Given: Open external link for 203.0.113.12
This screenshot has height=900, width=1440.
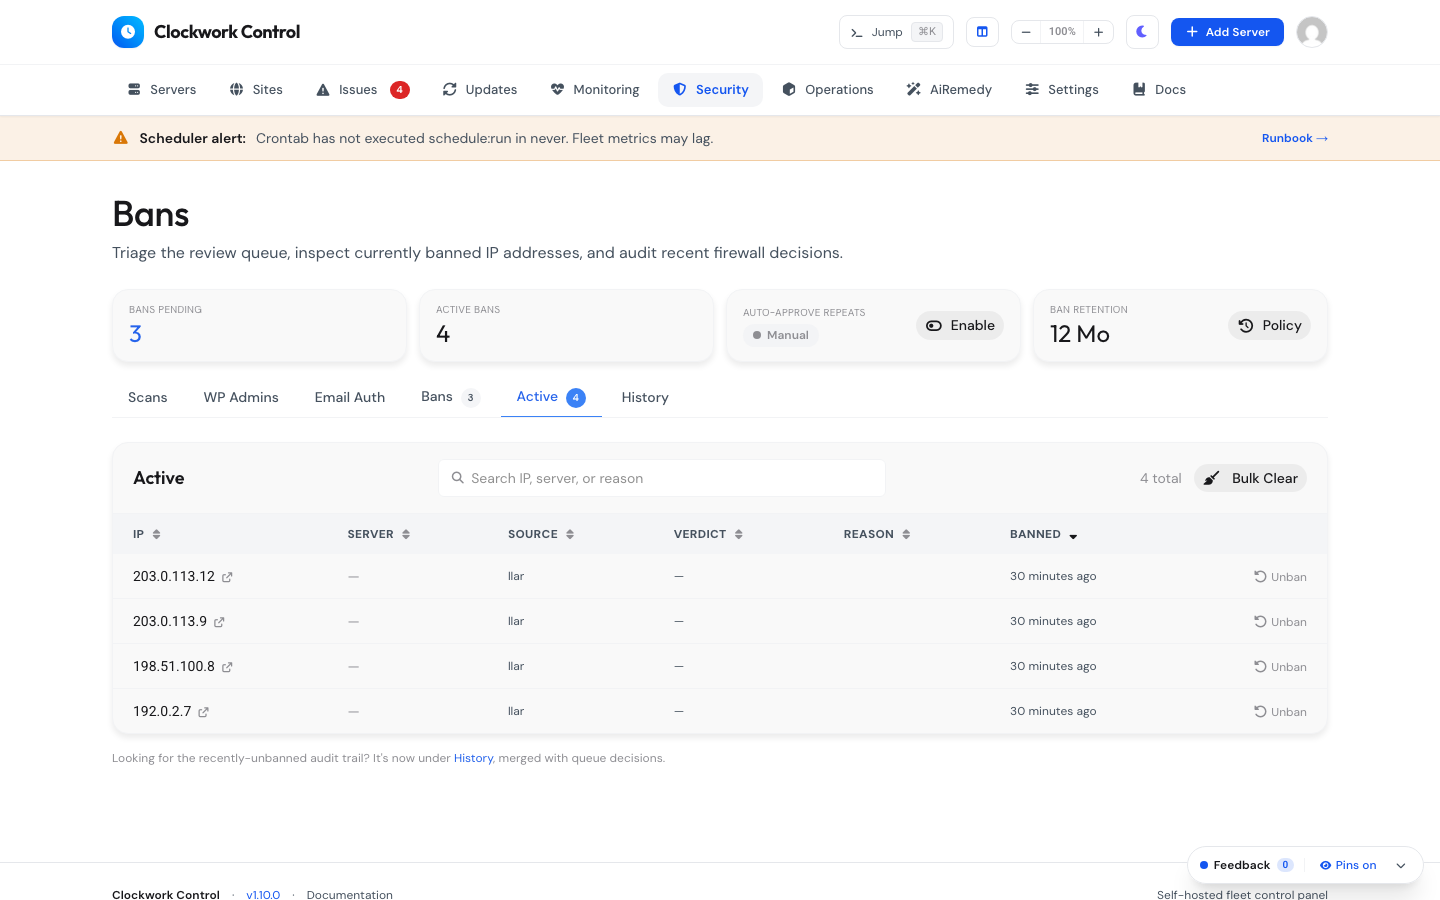Looking at the screenshot, I should (x=227, y=577).
